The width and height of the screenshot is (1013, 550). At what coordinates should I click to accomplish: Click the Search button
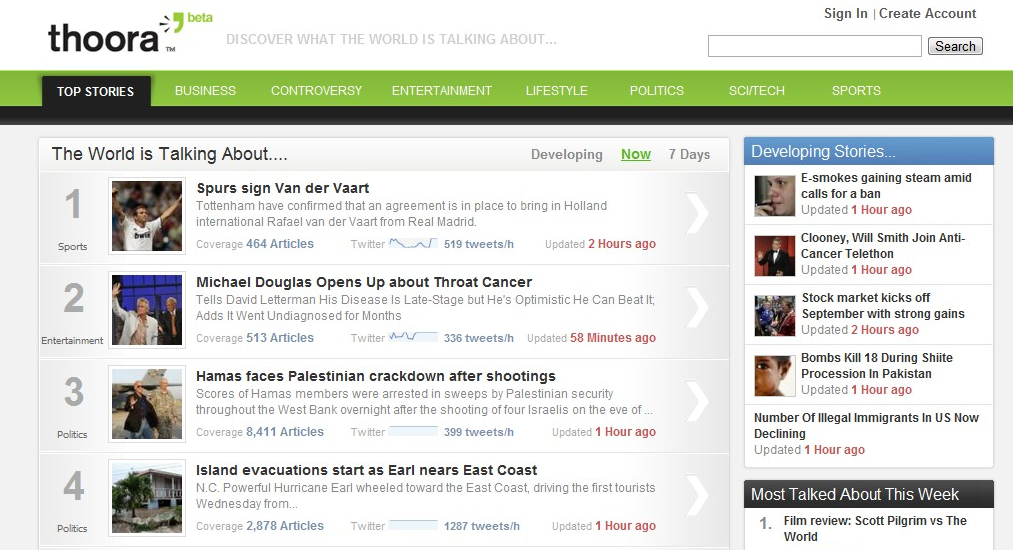coord(956,46)
